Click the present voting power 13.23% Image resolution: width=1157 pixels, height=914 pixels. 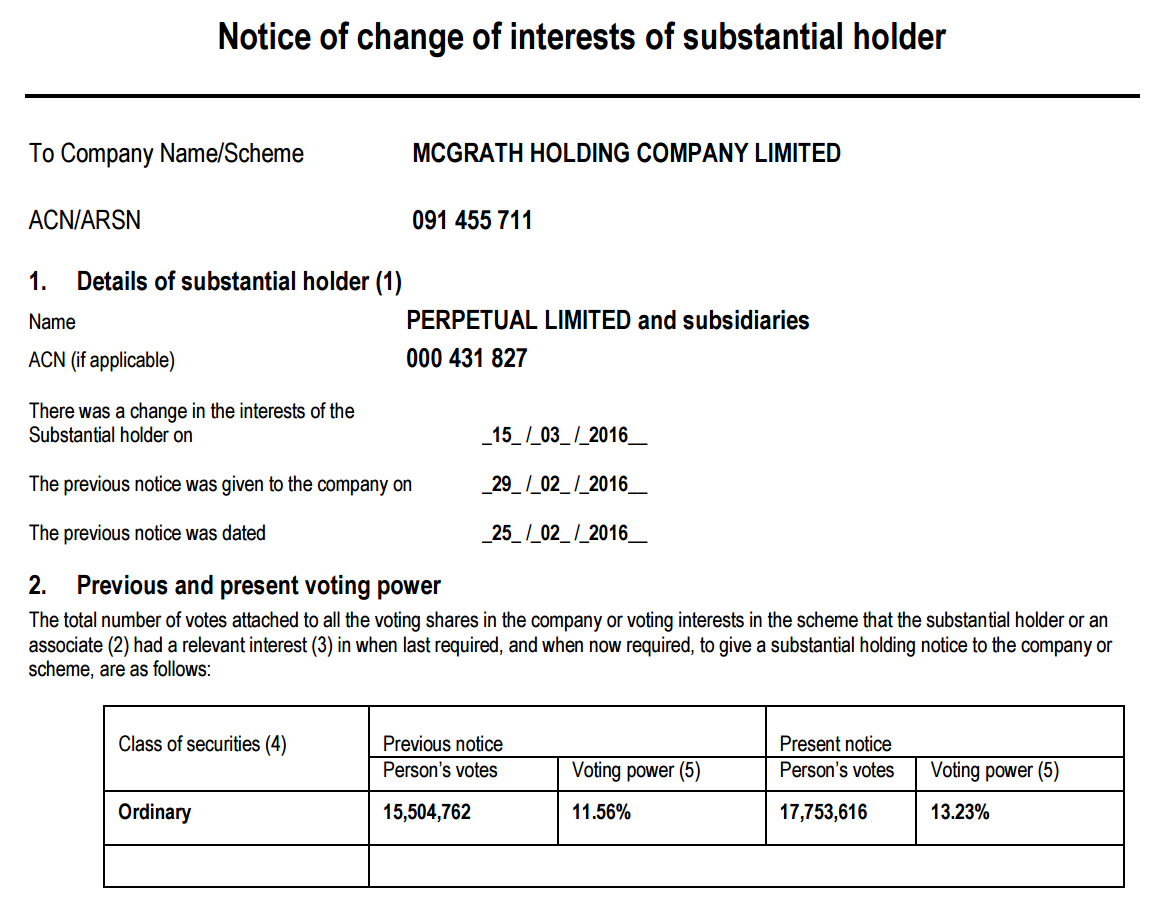click(960, 812)
